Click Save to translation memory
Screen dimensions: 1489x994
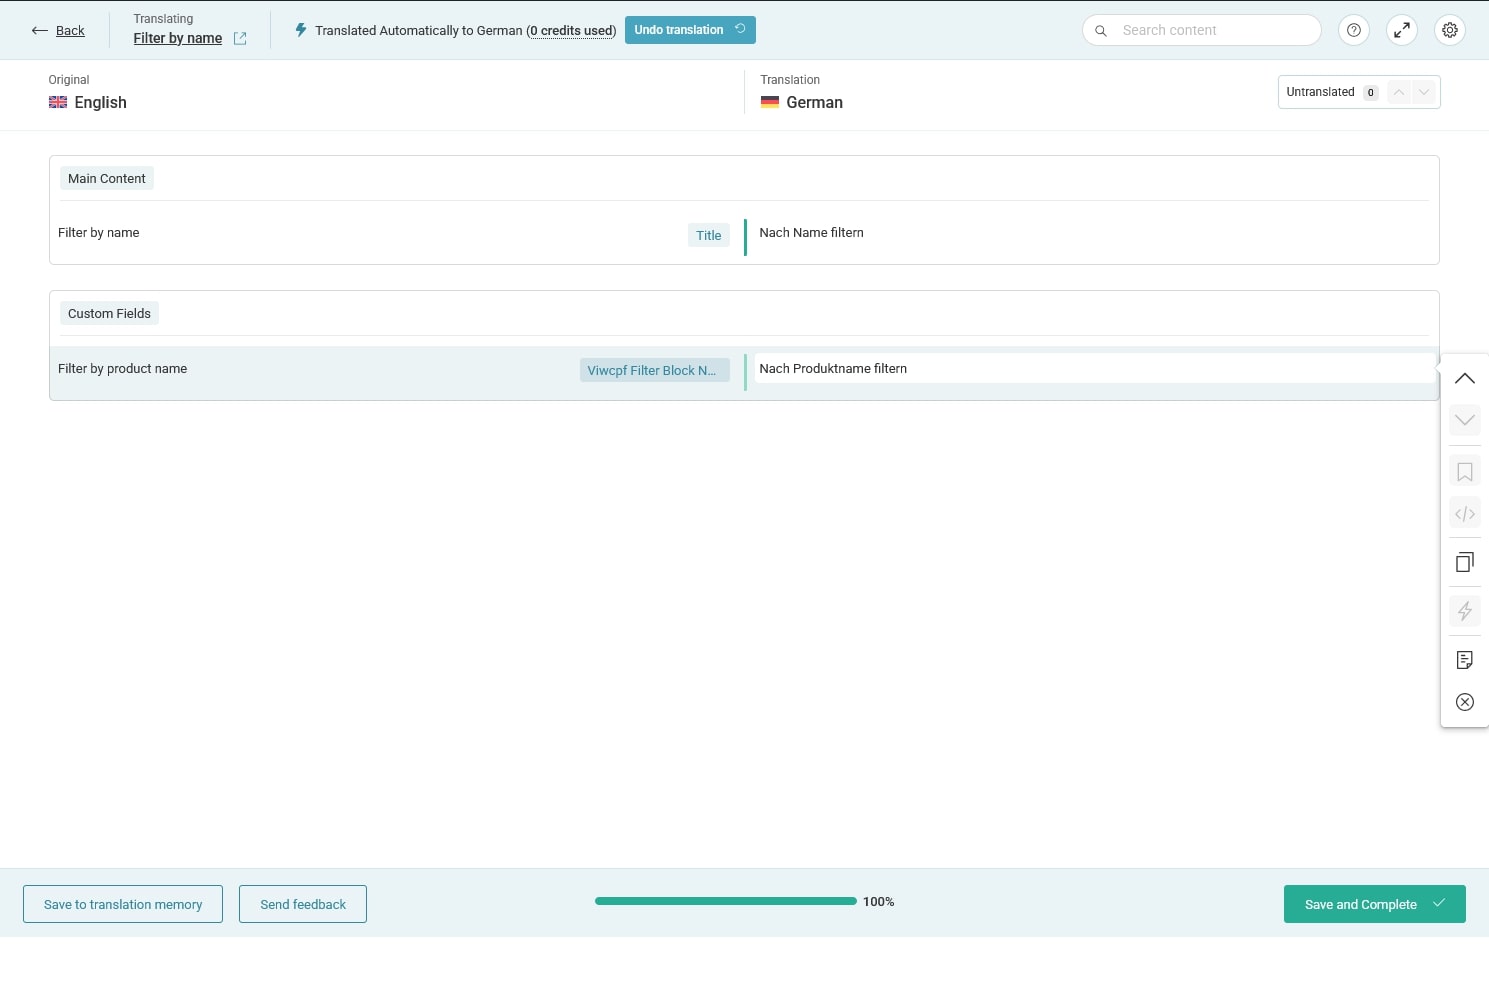point(123,904)
